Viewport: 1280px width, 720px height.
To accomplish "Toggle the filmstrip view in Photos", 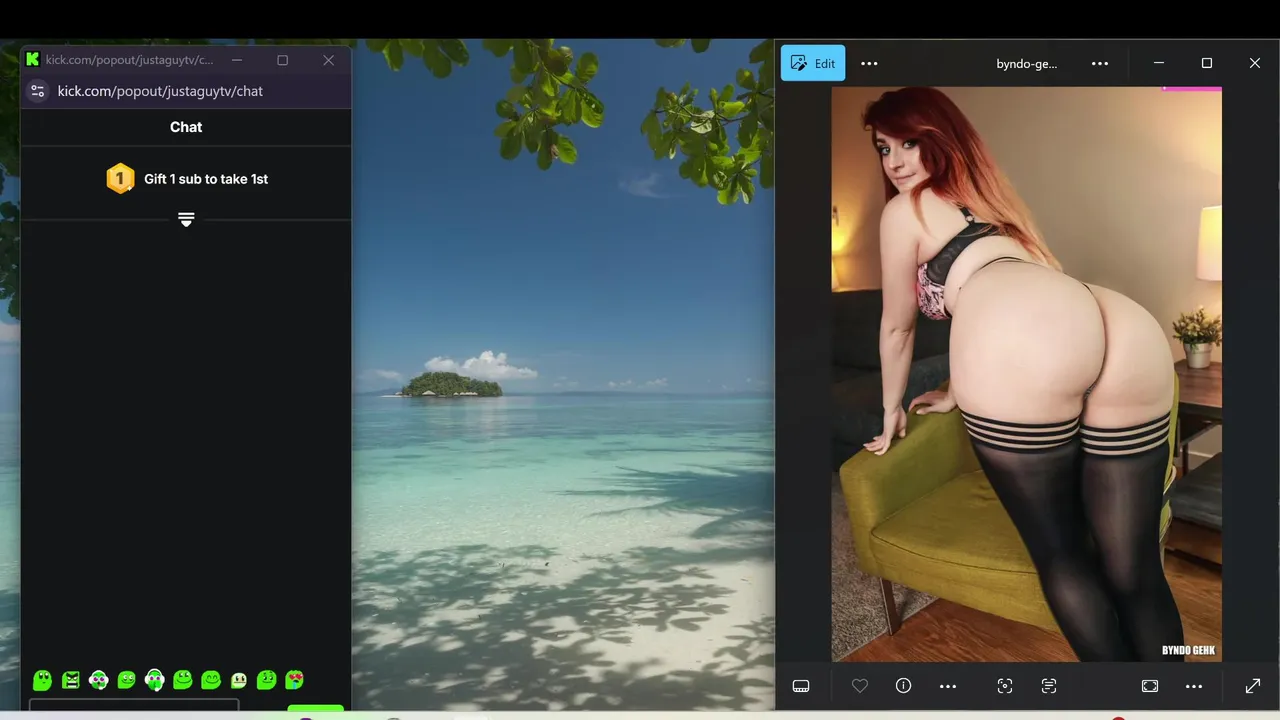I will point(801,686).
